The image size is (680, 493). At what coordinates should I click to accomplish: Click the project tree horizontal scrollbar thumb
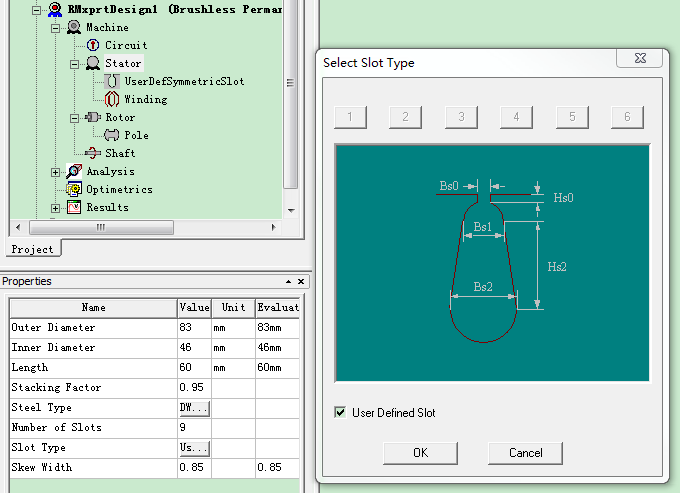click(x=101, y=227)
